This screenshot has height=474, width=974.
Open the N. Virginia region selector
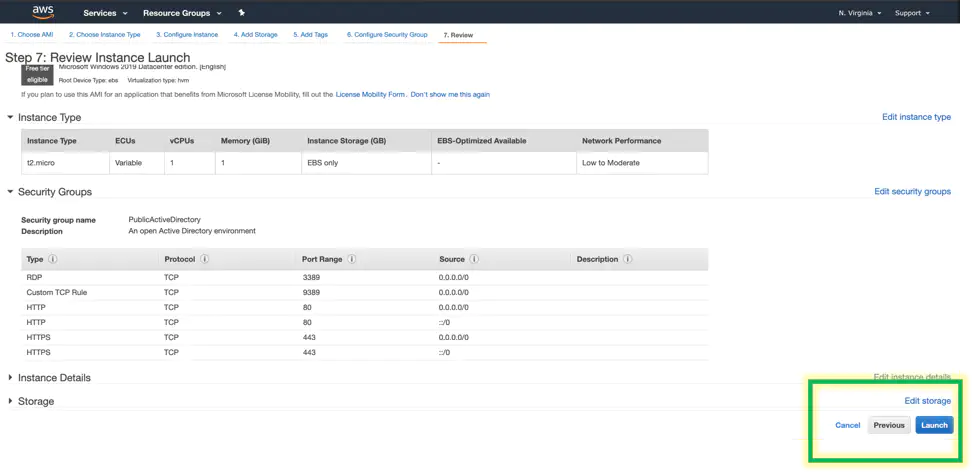(x=860, y=13)
